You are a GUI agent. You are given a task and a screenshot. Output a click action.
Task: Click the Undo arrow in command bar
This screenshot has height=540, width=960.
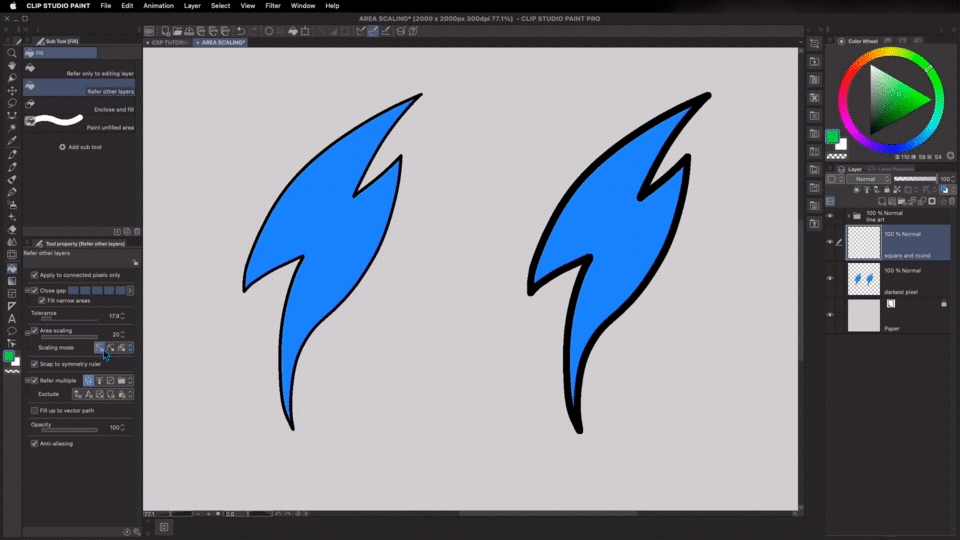coord(241,31)
